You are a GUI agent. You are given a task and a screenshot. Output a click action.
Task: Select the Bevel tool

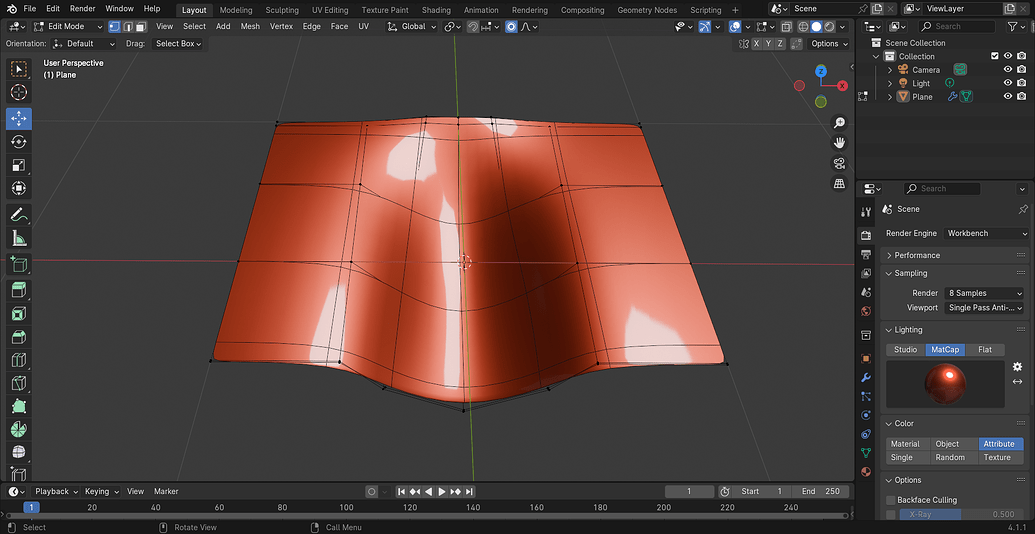(x=19, y=337)
